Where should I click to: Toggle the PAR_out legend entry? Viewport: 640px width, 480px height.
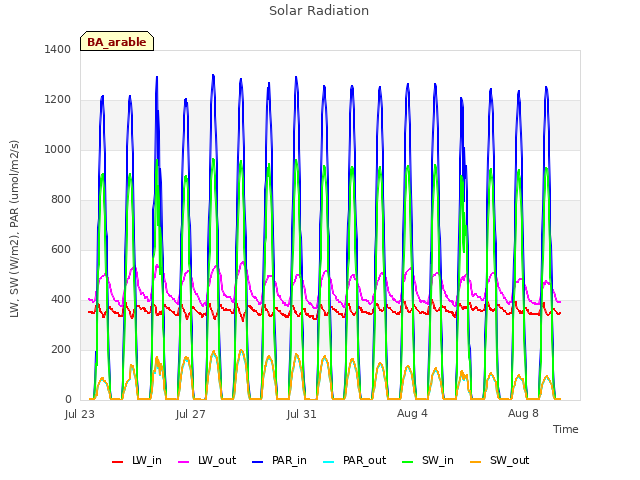[x=355, y=461]
